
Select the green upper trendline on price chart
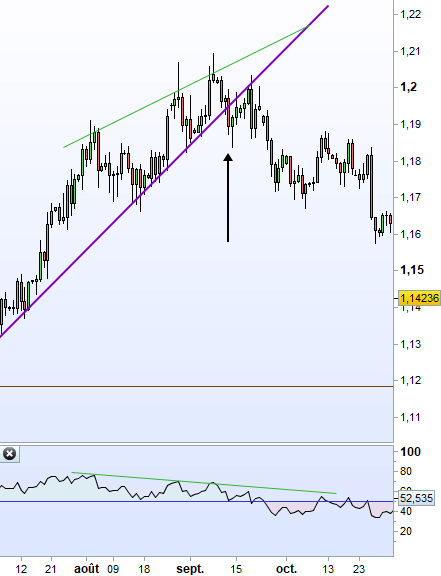(x=186, y=87)
